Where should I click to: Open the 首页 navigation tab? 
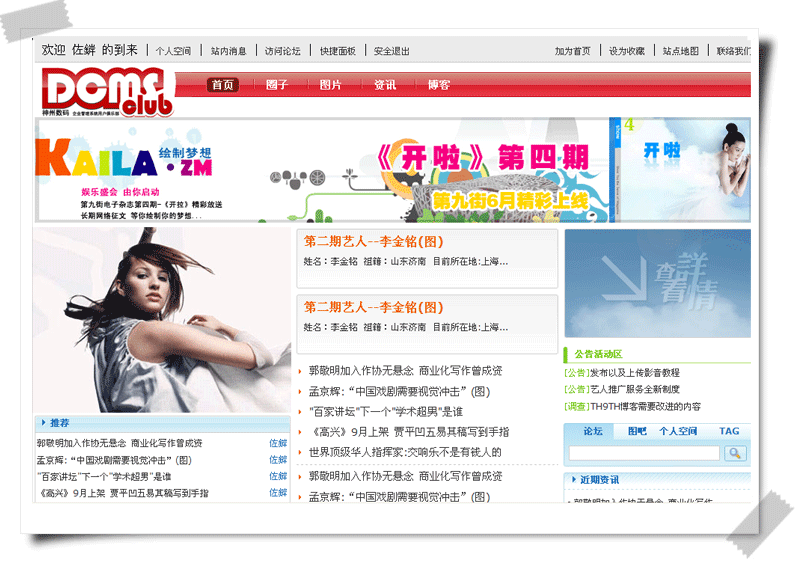(x=223, y=85)
